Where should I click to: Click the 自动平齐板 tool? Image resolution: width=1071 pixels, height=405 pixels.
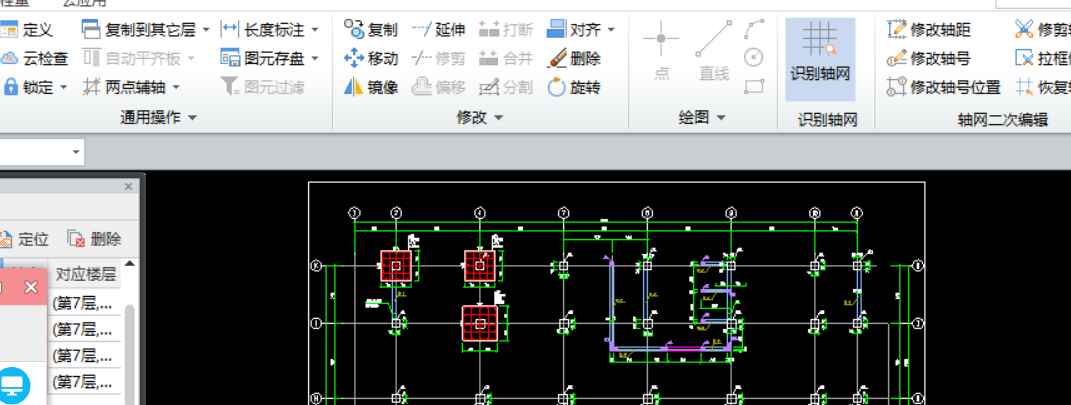coord(132,58)
